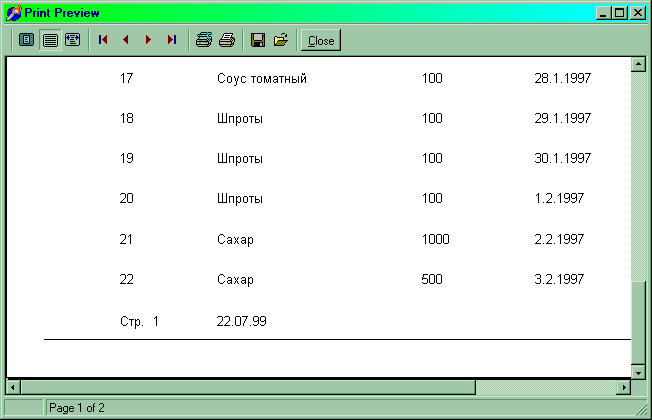Image resolution: width=652 pixels, height=420 pixels.
Task: Click the vertical scrollbar up arrow
Action: pyautogui.click(x=637, y=65)
